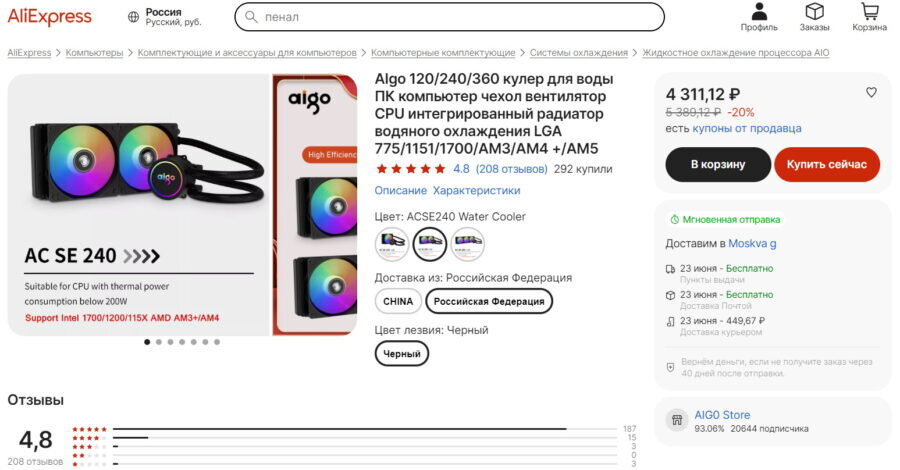Open the Orders box icon
This screenshot has height=470, width=900.
click(x=814, y=11)
